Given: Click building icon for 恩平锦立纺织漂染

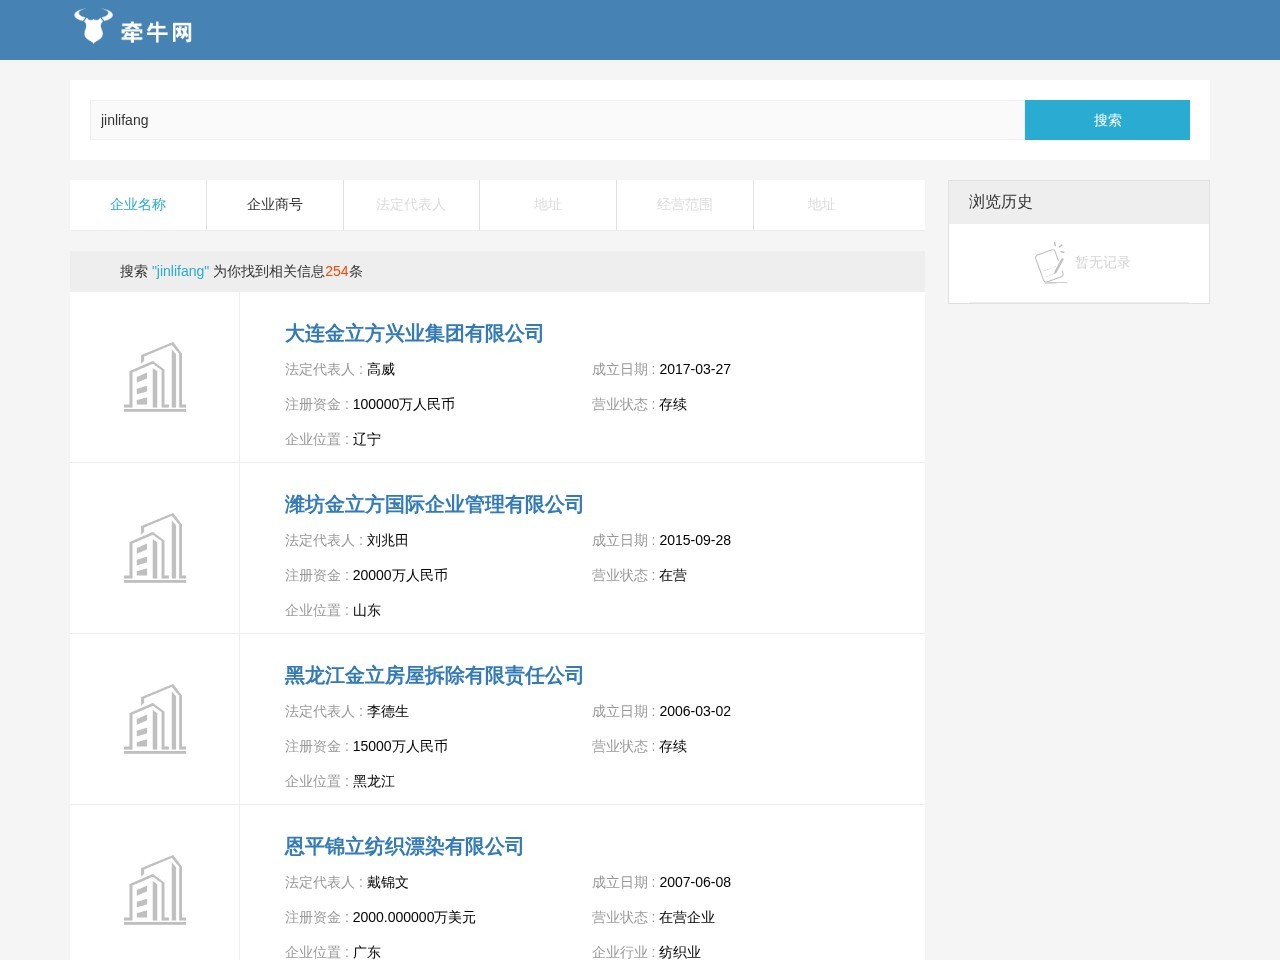Looking at the screenshot, I should click(155, 890).
